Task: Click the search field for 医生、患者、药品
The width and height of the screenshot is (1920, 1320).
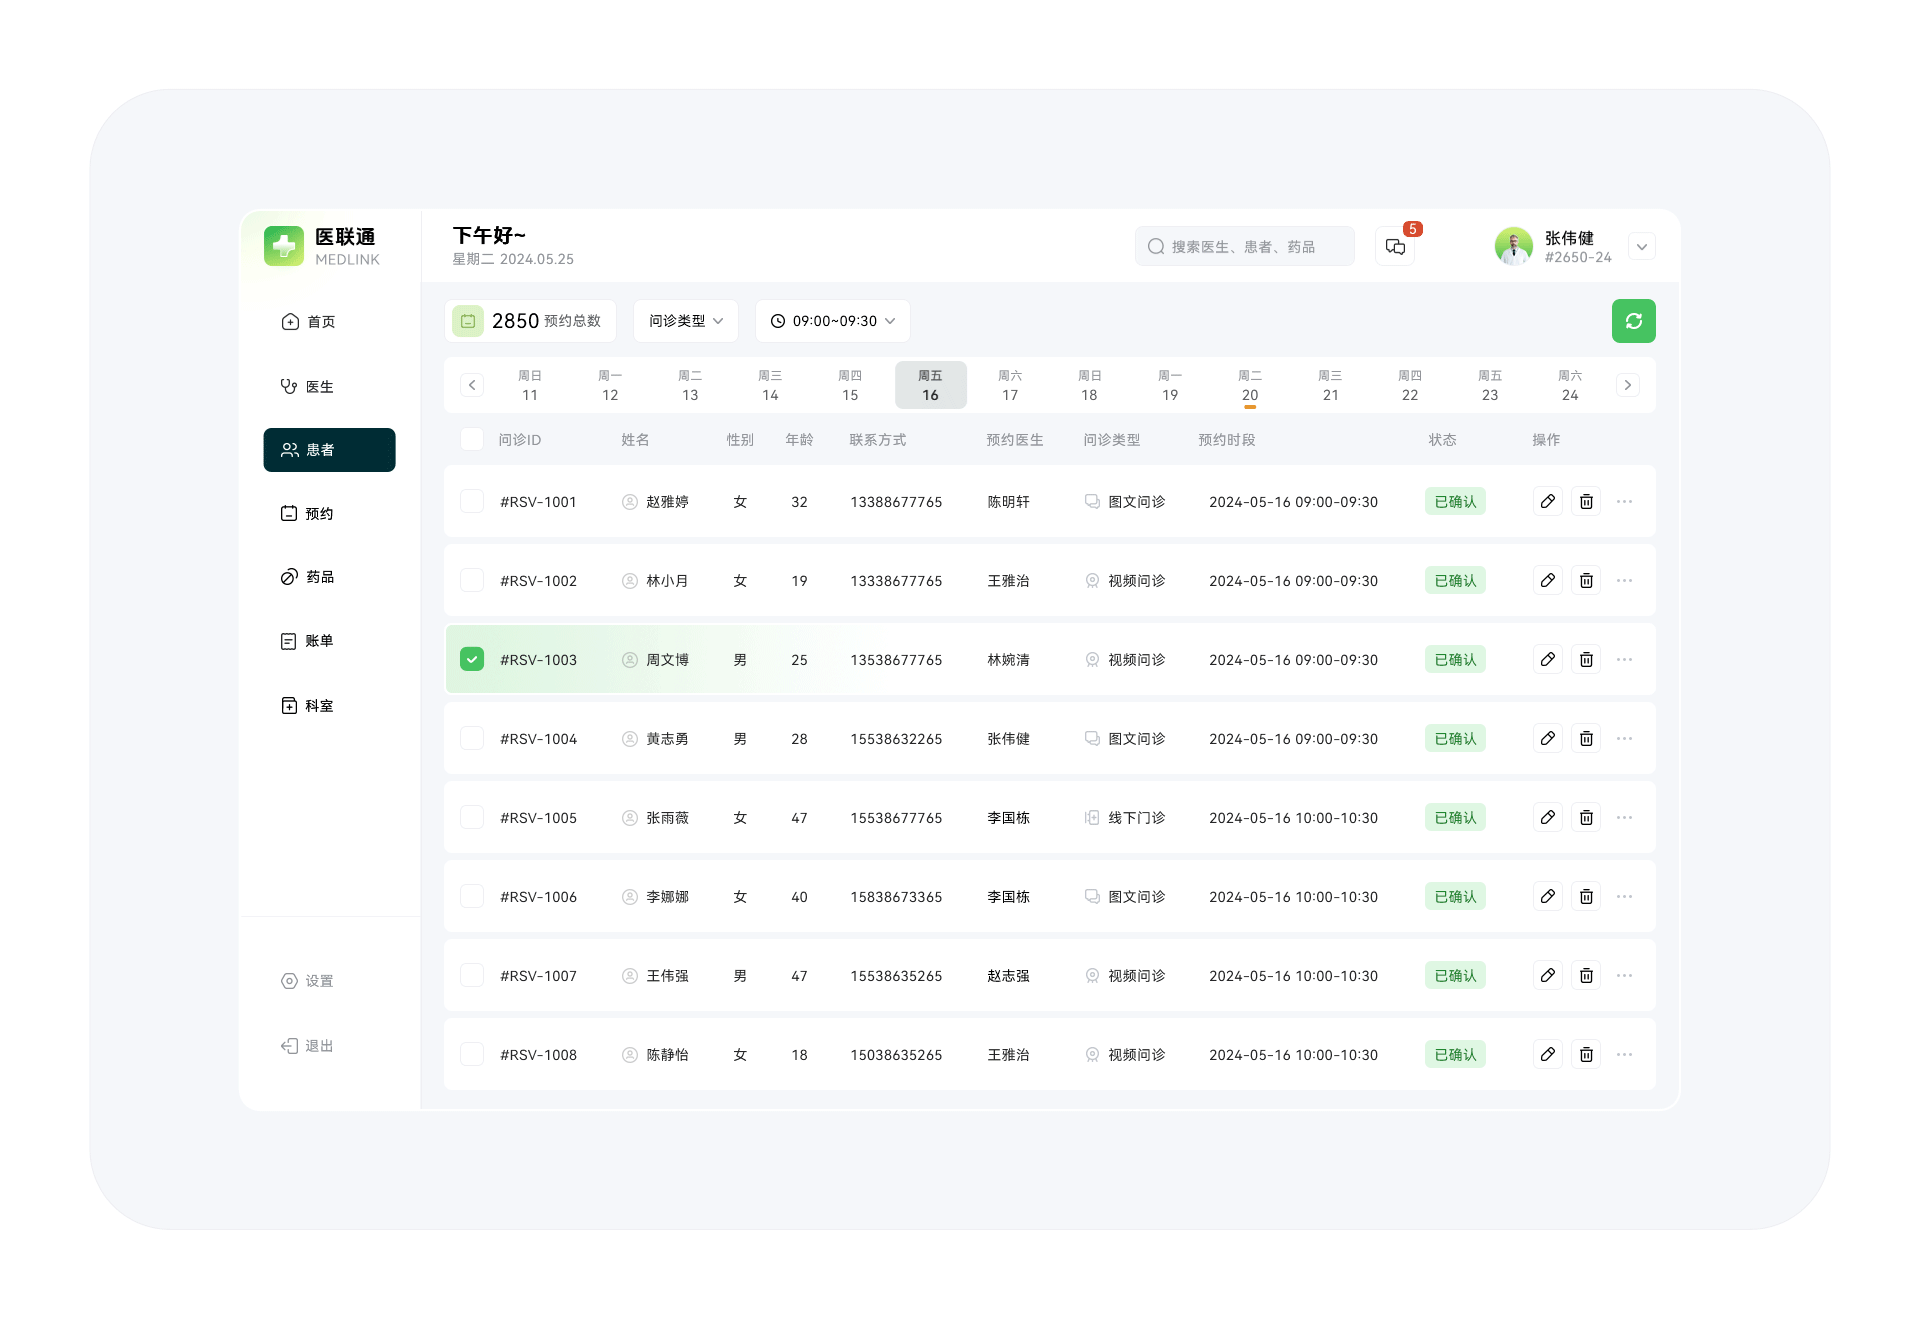Action: coord(1245,246)
